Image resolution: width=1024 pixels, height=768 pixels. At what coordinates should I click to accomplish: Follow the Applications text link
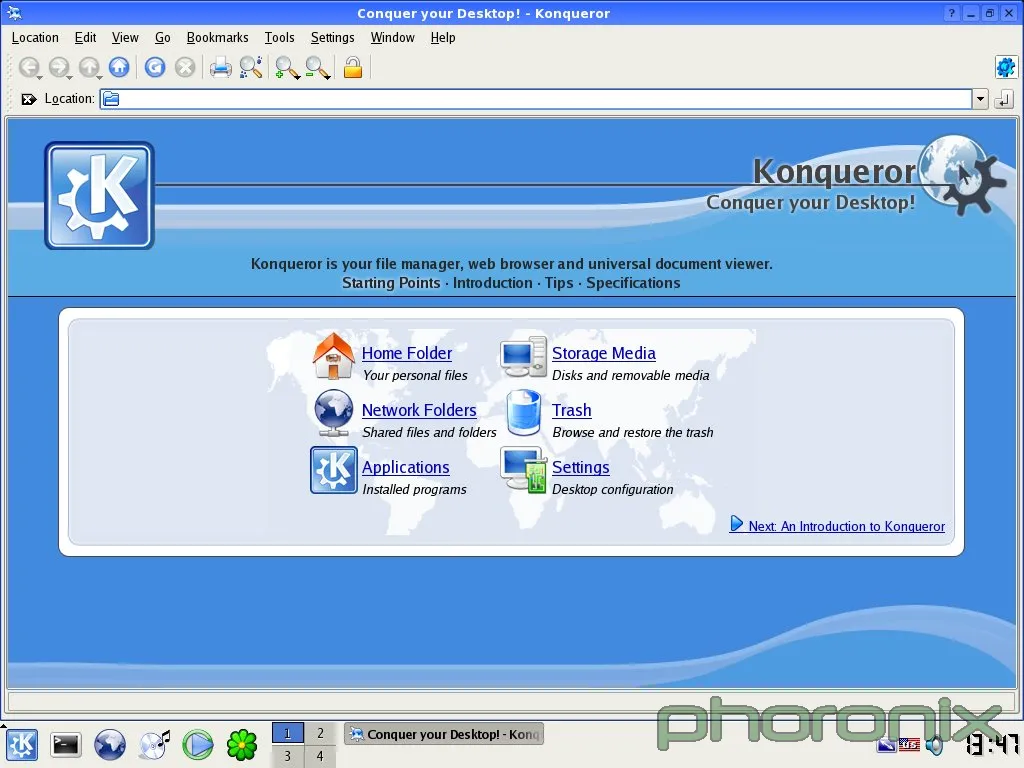(x=406, y=468)
